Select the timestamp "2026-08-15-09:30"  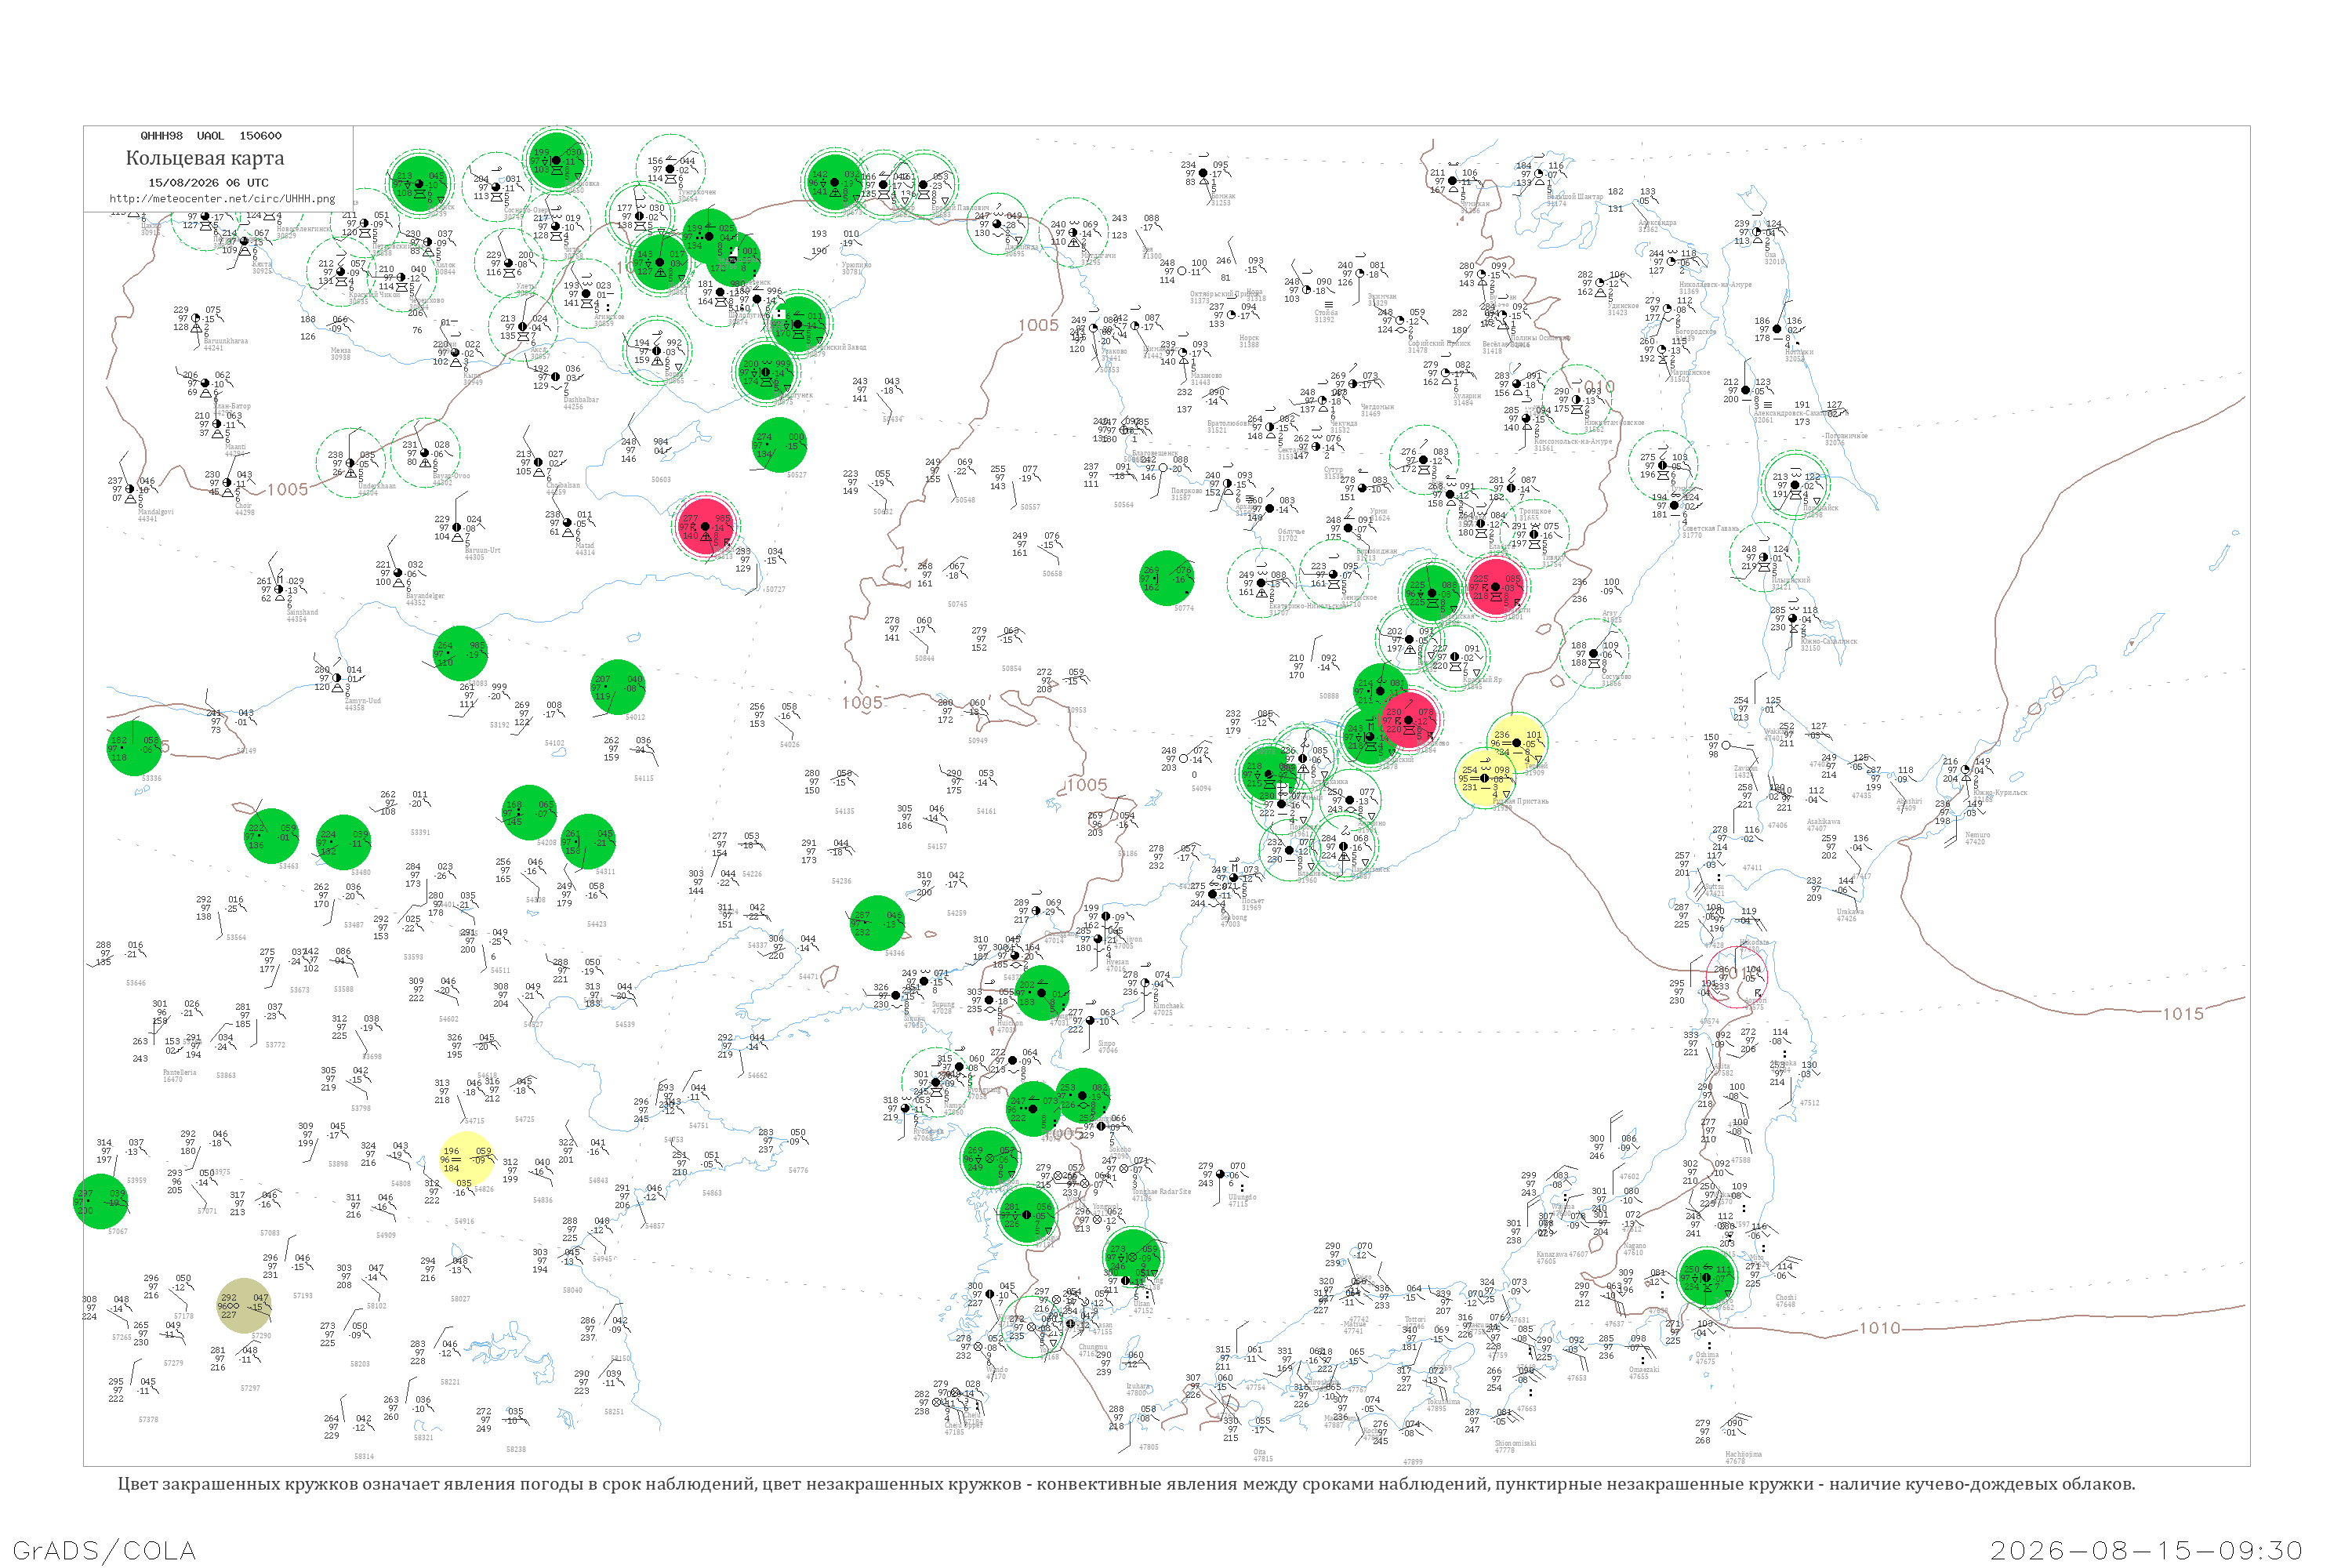click(x=2146, y=1550)
